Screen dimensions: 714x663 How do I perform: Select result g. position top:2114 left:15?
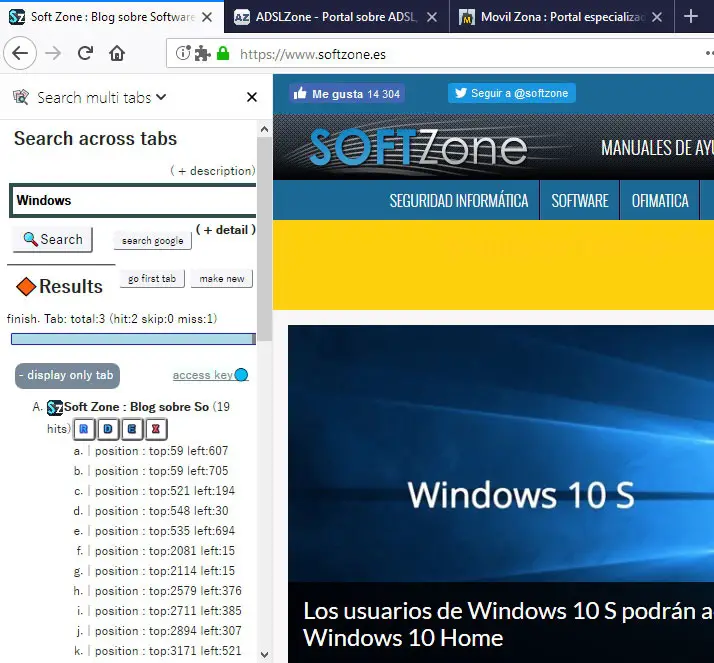click(x=165, y=571)
